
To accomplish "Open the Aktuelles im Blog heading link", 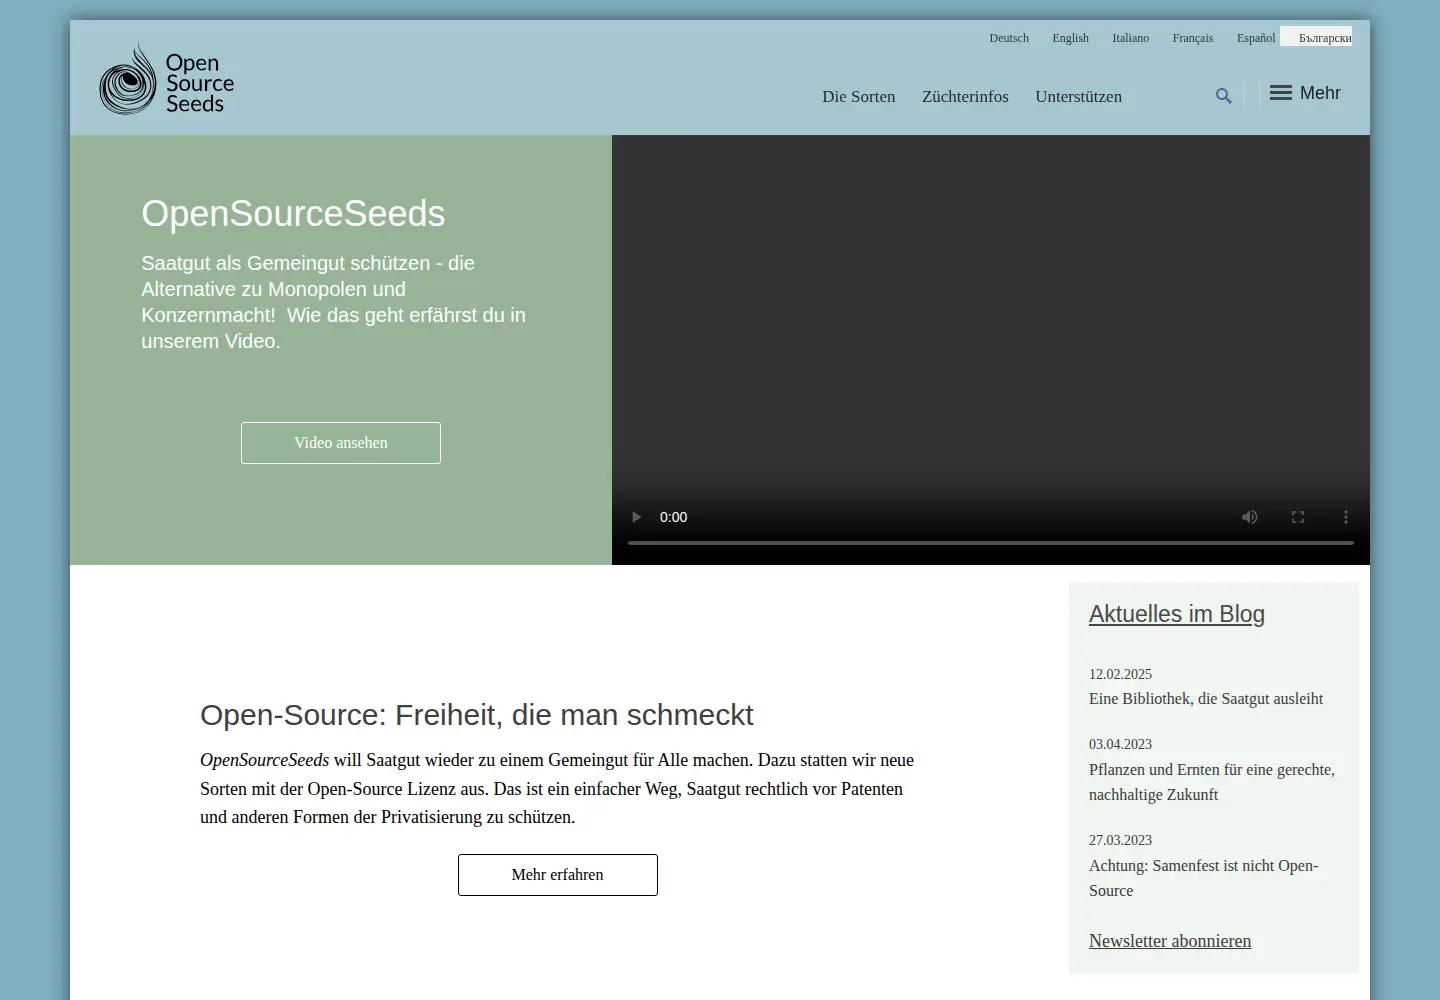I will click(1177, 614).
